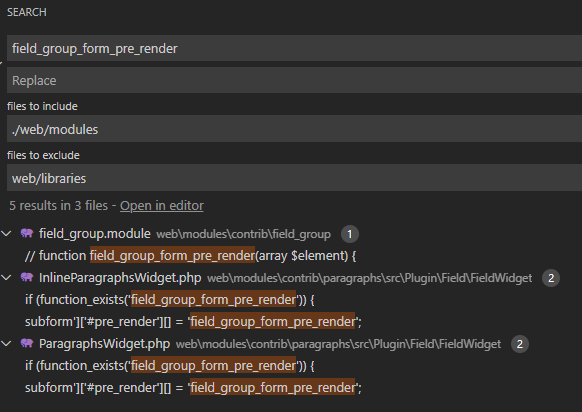
Task: Click the match count badge for ParagraphsWidget.php
Action: click(520, 344)
